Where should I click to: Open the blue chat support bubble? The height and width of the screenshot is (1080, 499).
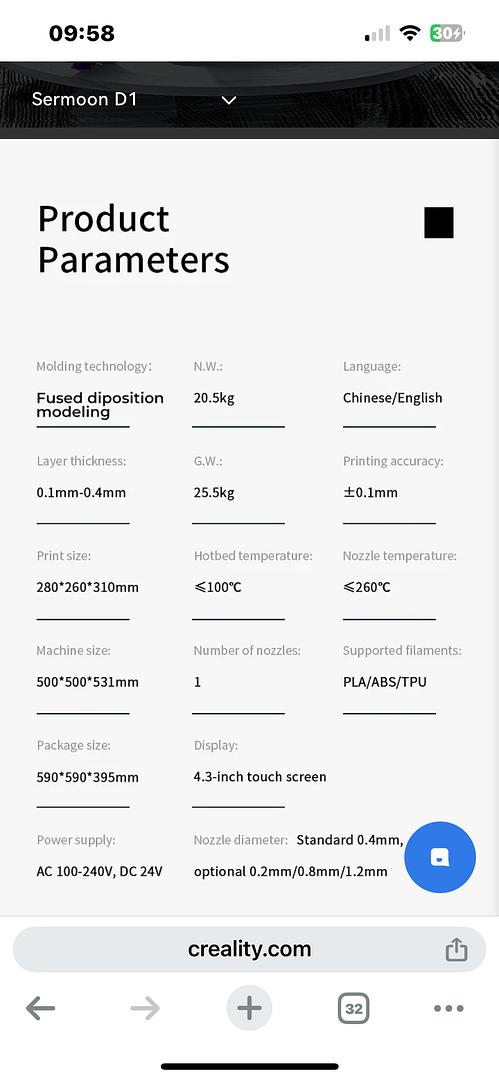pyautogui.click(x=440, y=858)
